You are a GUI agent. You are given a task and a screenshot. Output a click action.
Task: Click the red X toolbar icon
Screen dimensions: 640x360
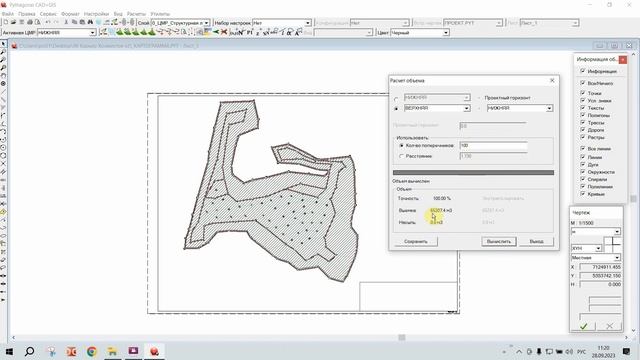point(224,32)
